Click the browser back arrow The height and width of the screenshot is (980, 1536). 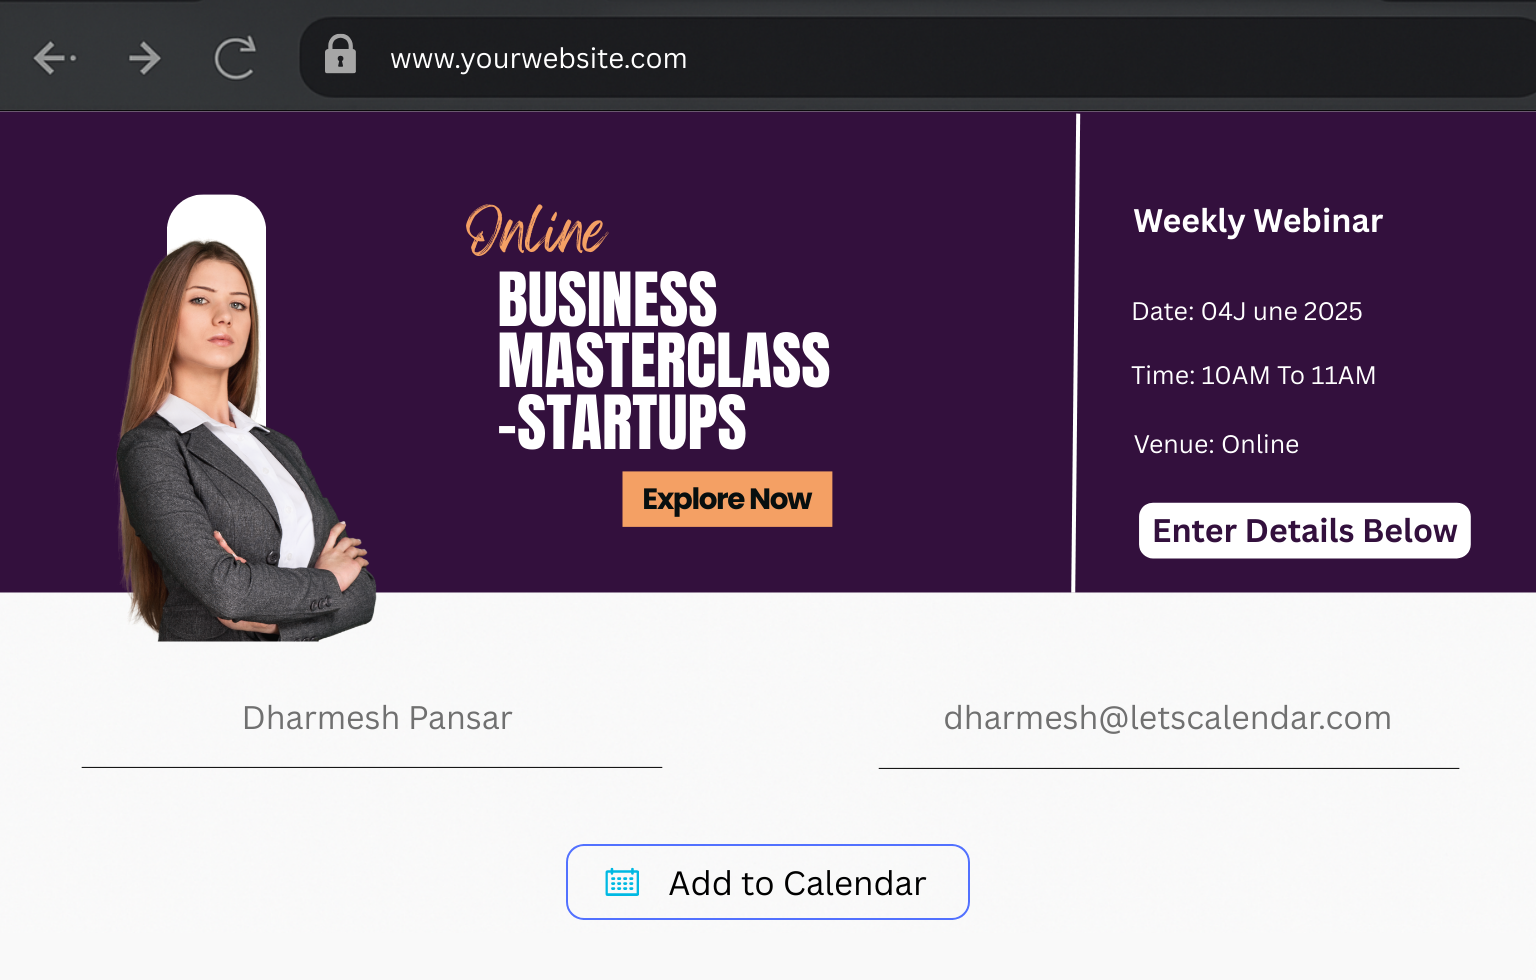[x=53, y=58]
